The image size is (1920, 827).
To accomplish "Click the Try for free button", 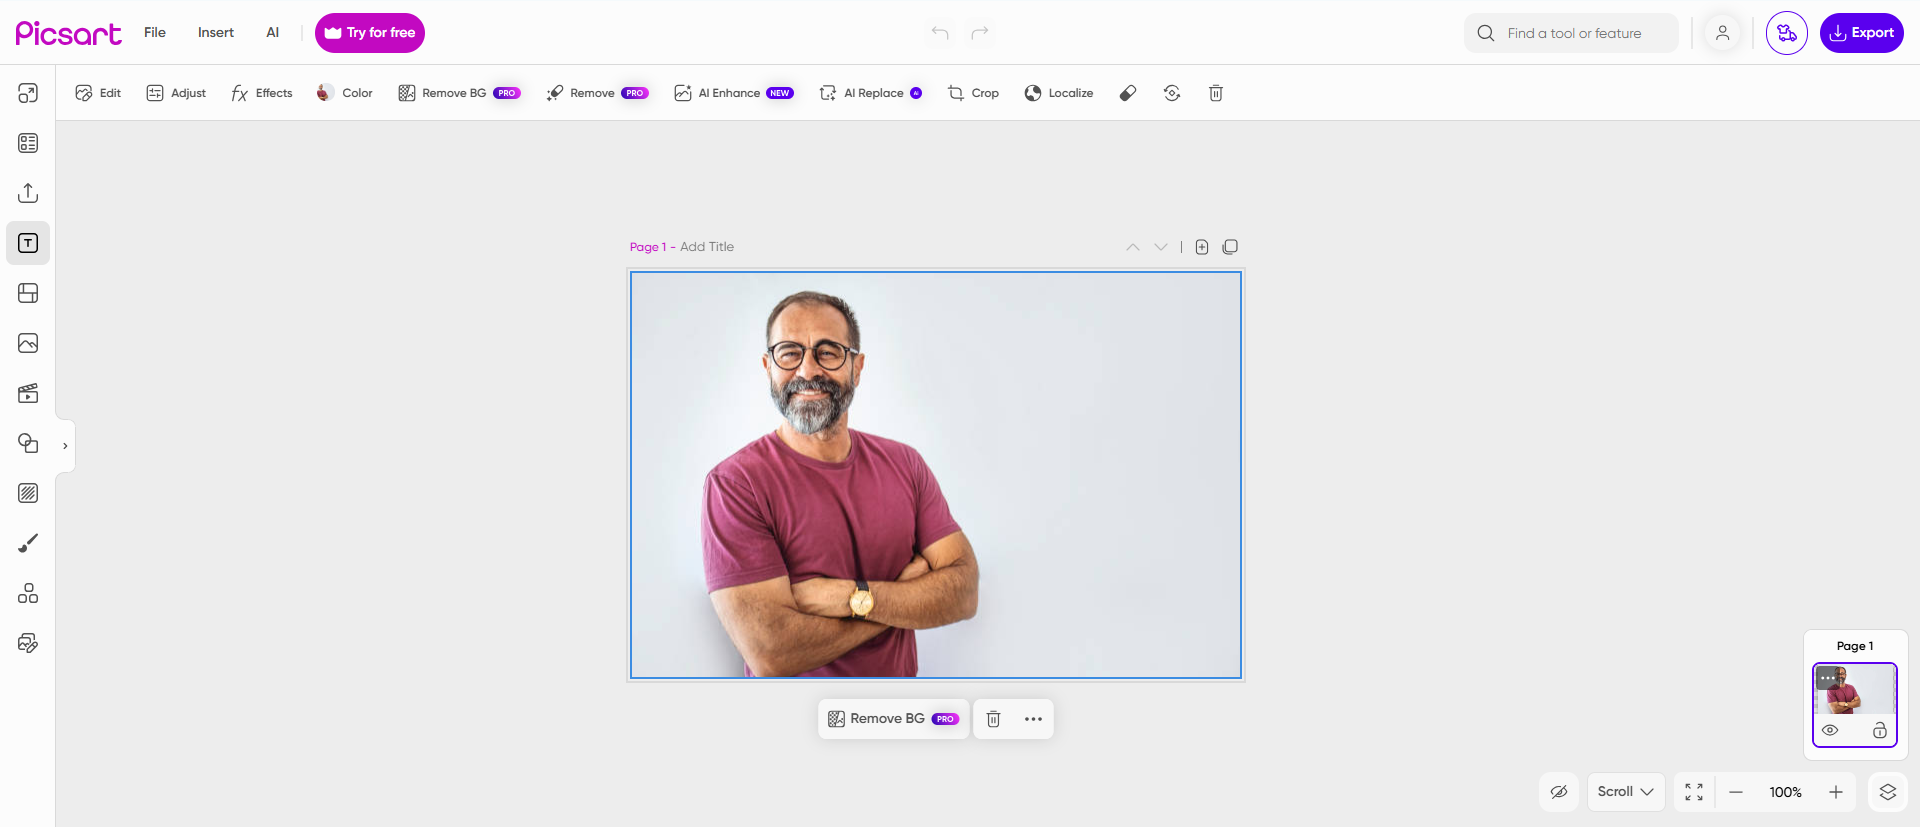I will [x=370, y=33].
